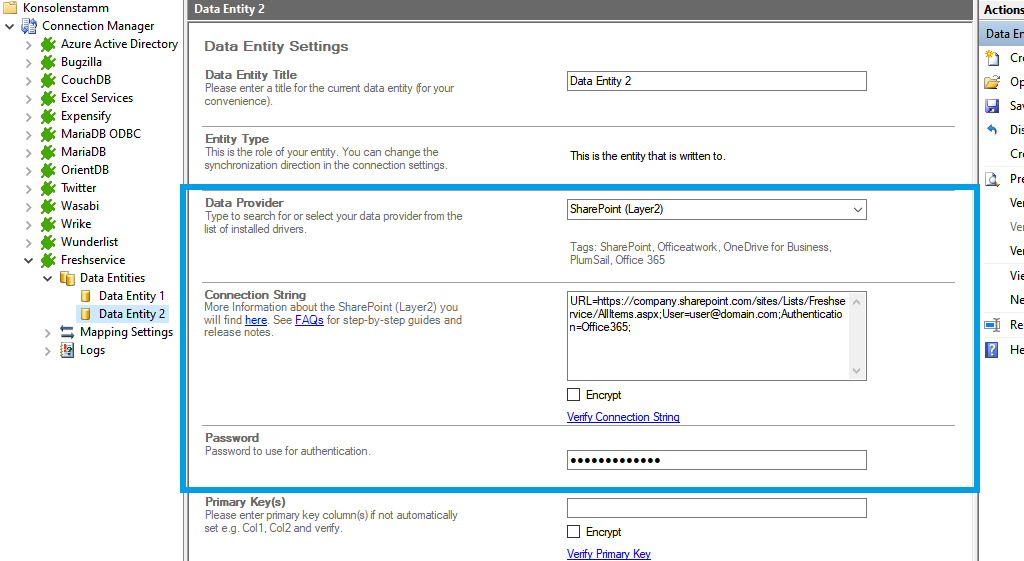Click the Mapping Settings icon
1024x561 pixels.
click(x=67, y=332)
